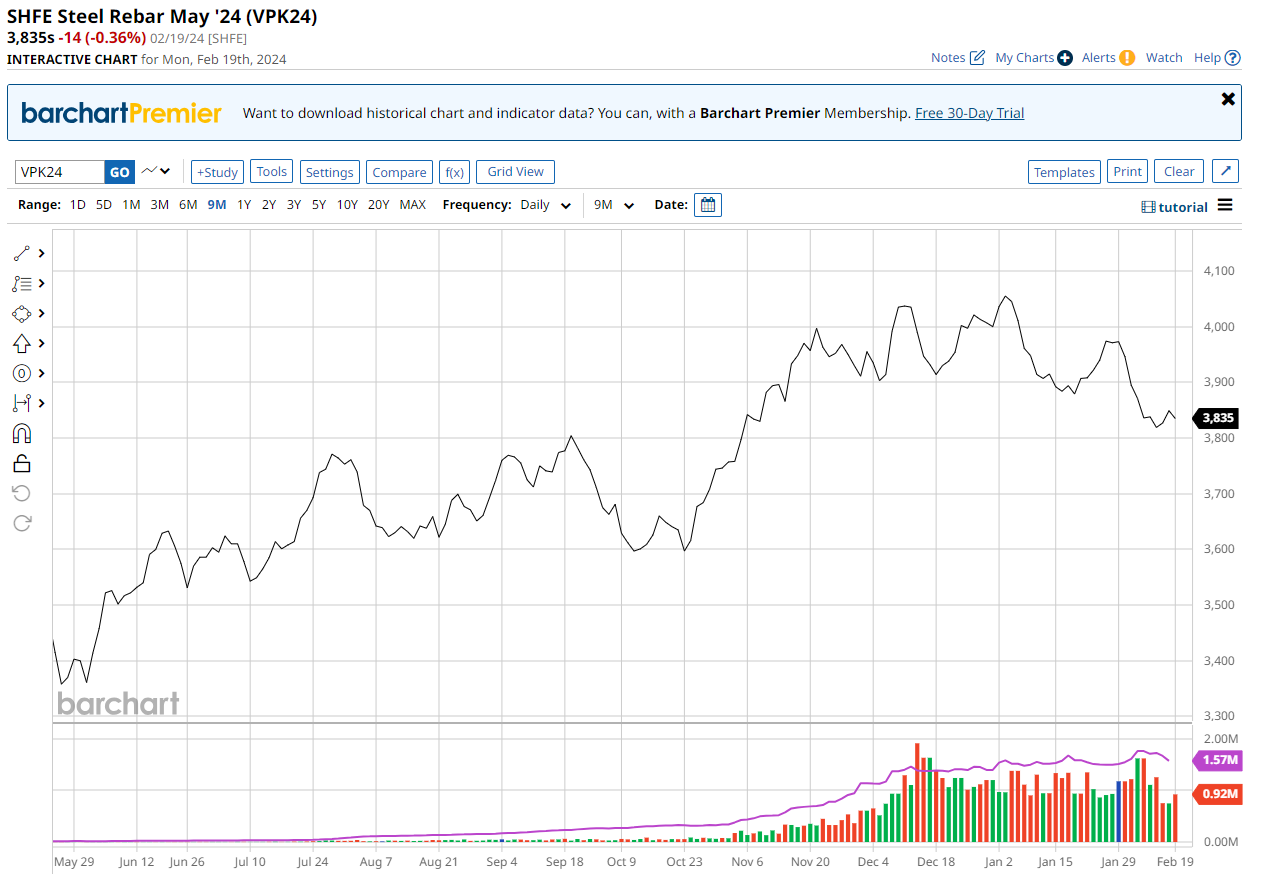Click the +Study button
Image resolution: width=1265 pixels, height=896 pixels.
pyautogui.click(x=217, y=172)
